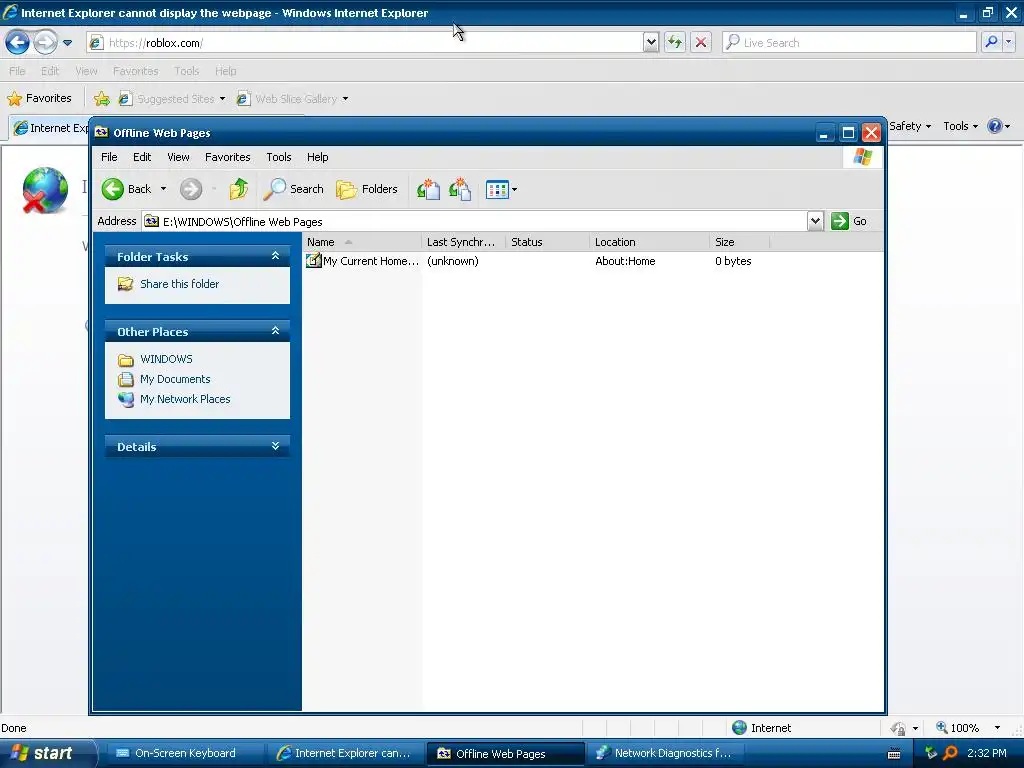Sort by Last Synchronized column header
The width and height of the screenshot is (1024, 768).
(x=464, y=242)
